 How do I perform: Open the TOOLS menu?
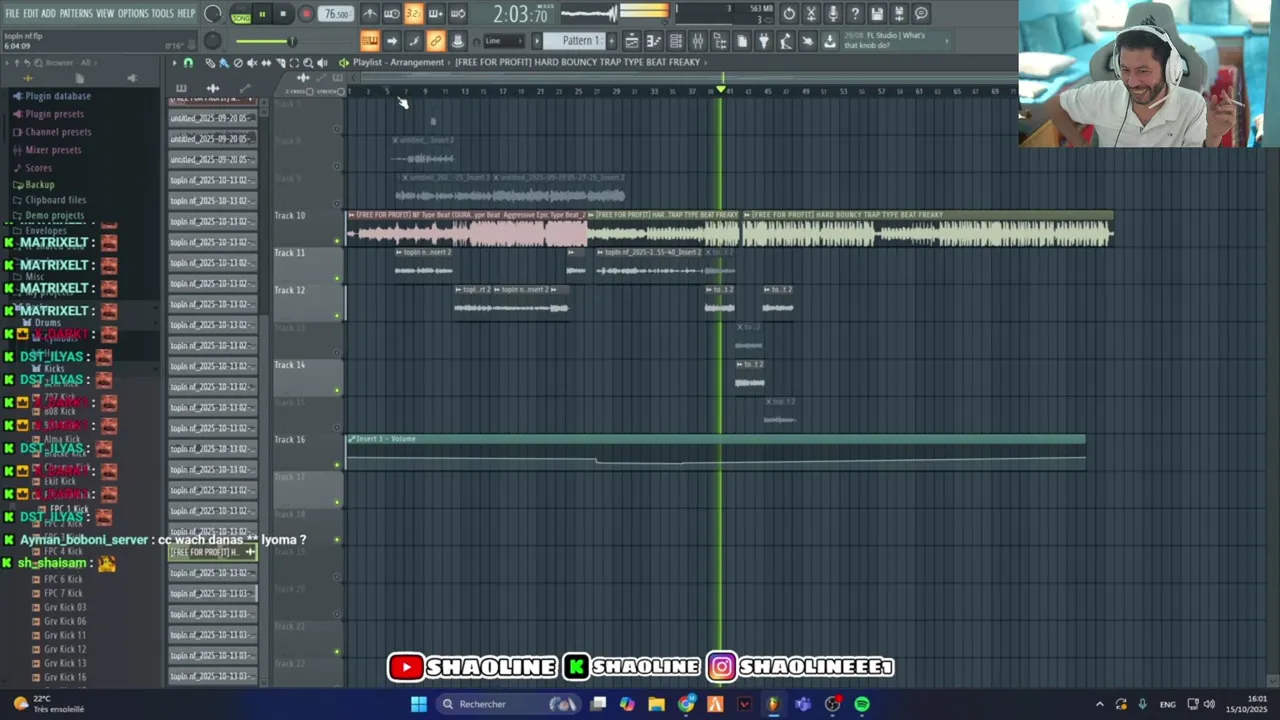163,13
